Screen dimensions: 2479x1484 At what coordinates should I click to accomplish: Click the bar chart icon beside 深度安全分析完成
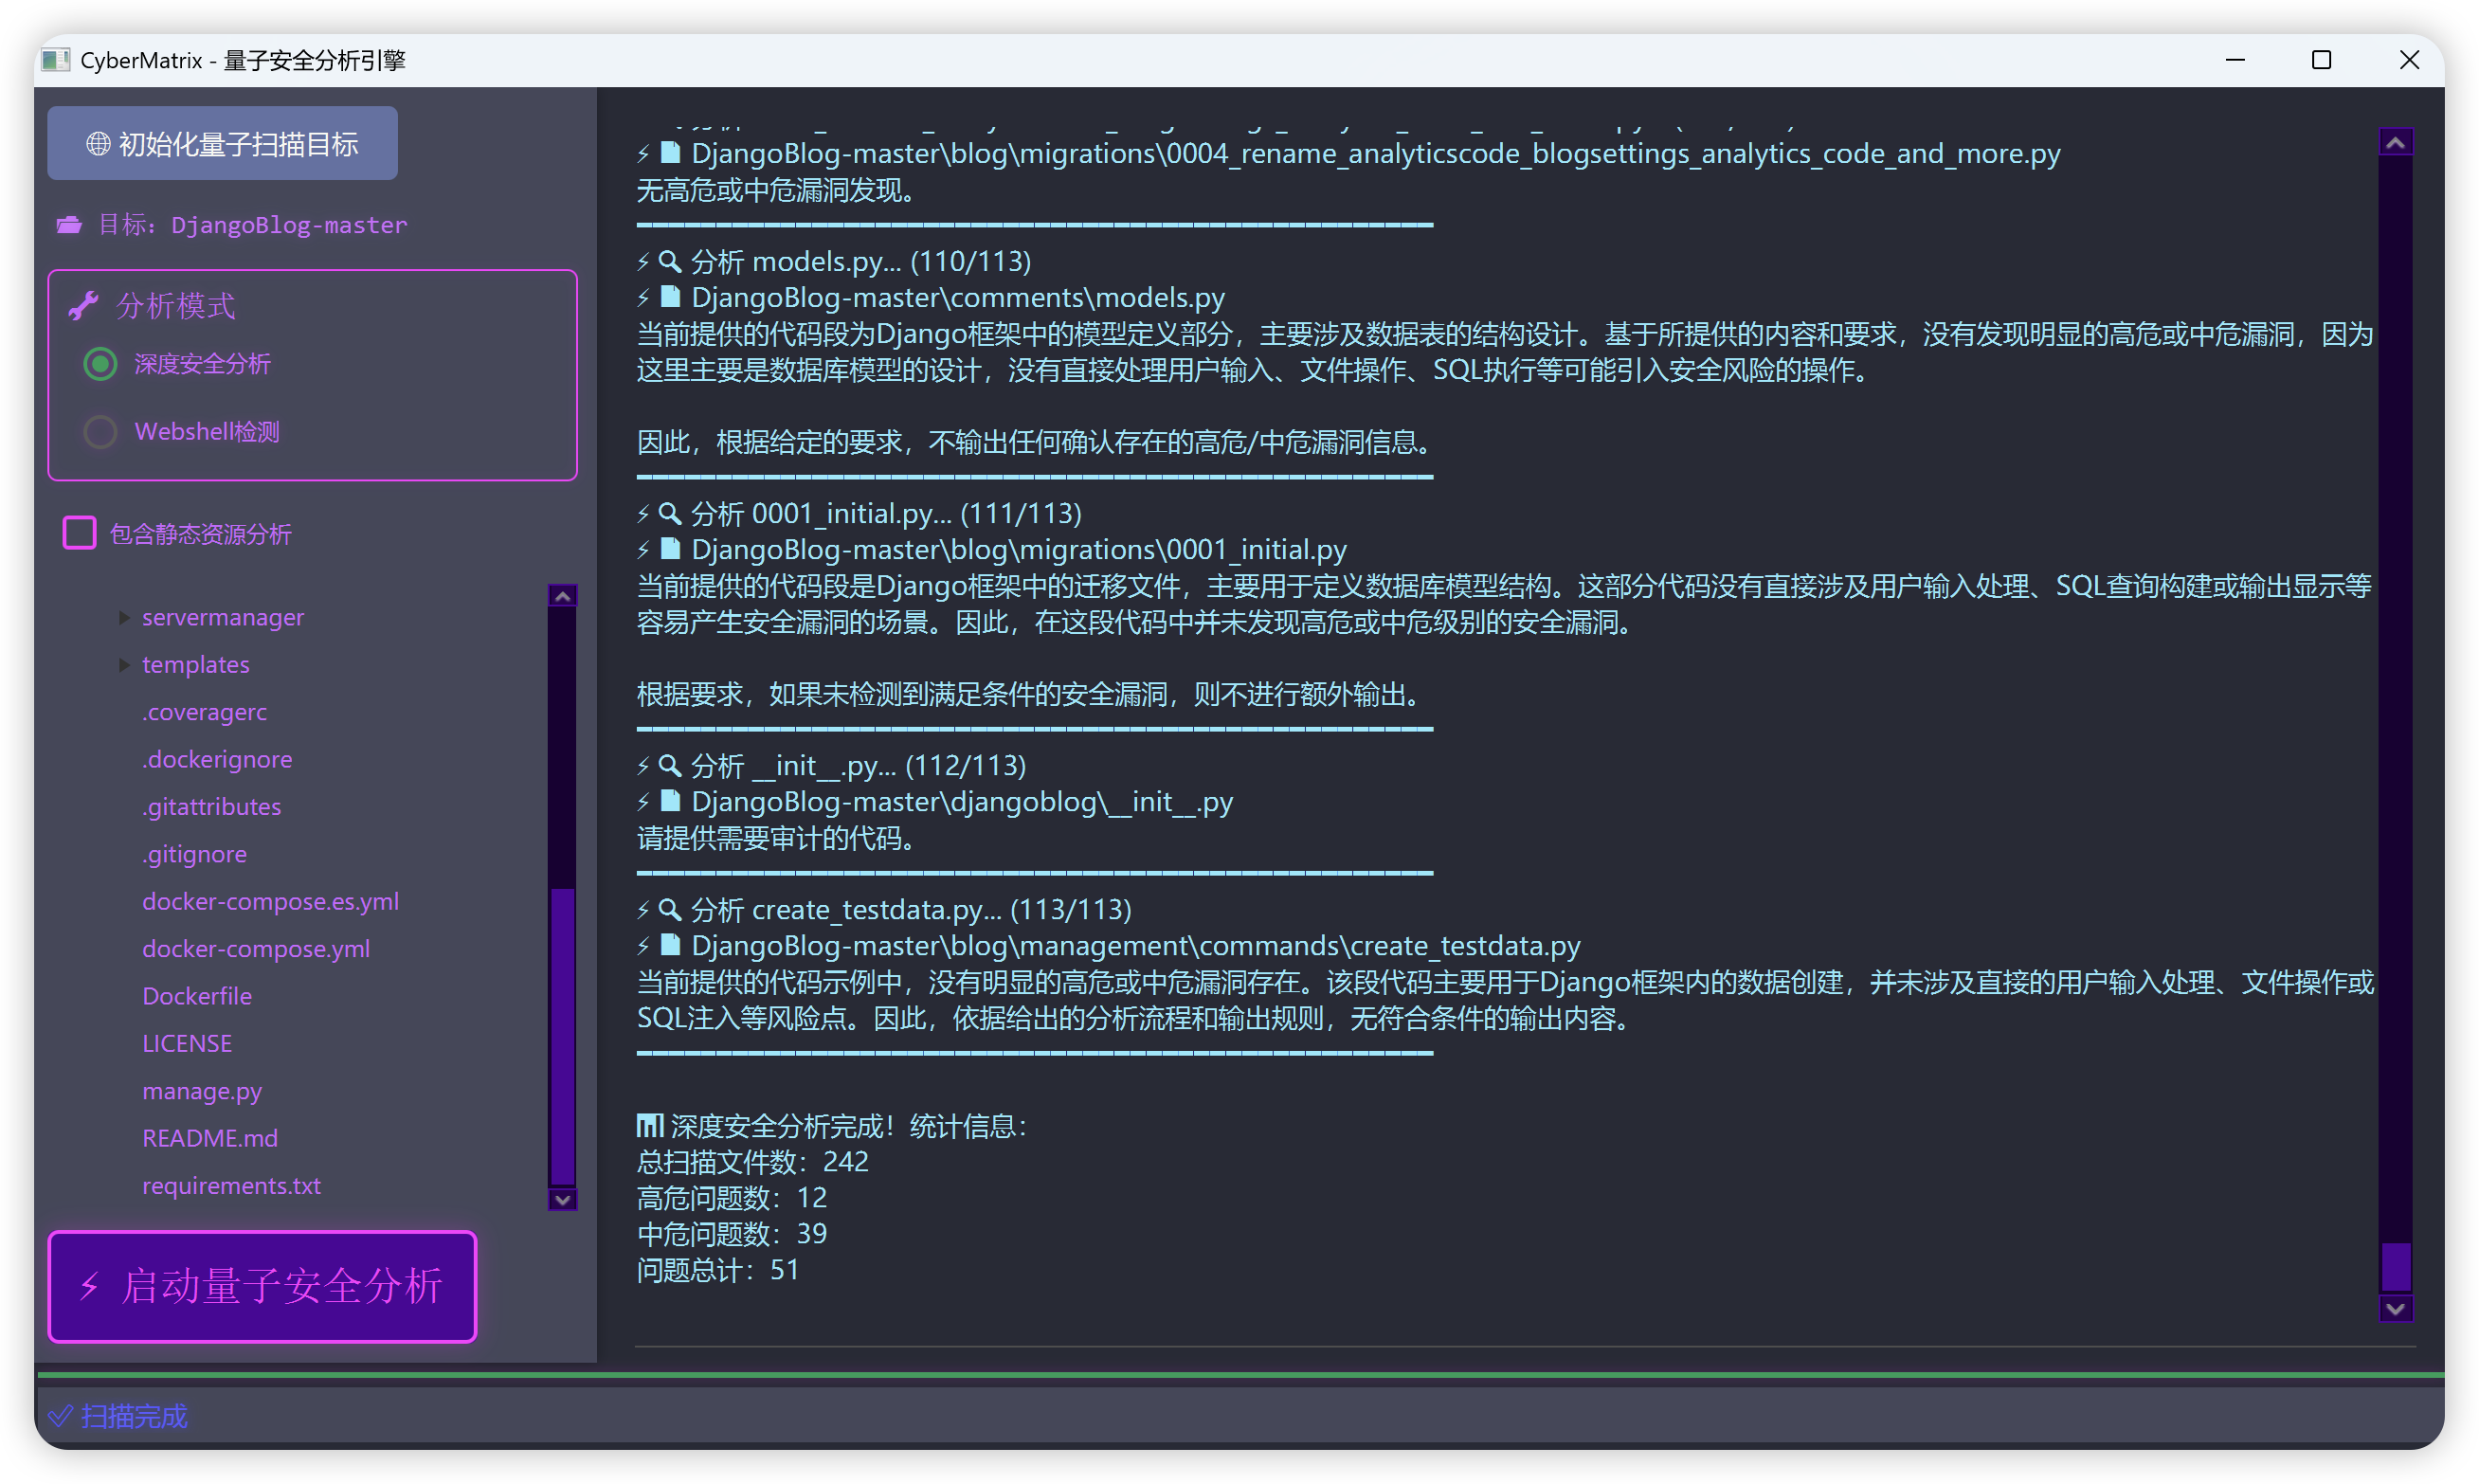[649, 1125]
